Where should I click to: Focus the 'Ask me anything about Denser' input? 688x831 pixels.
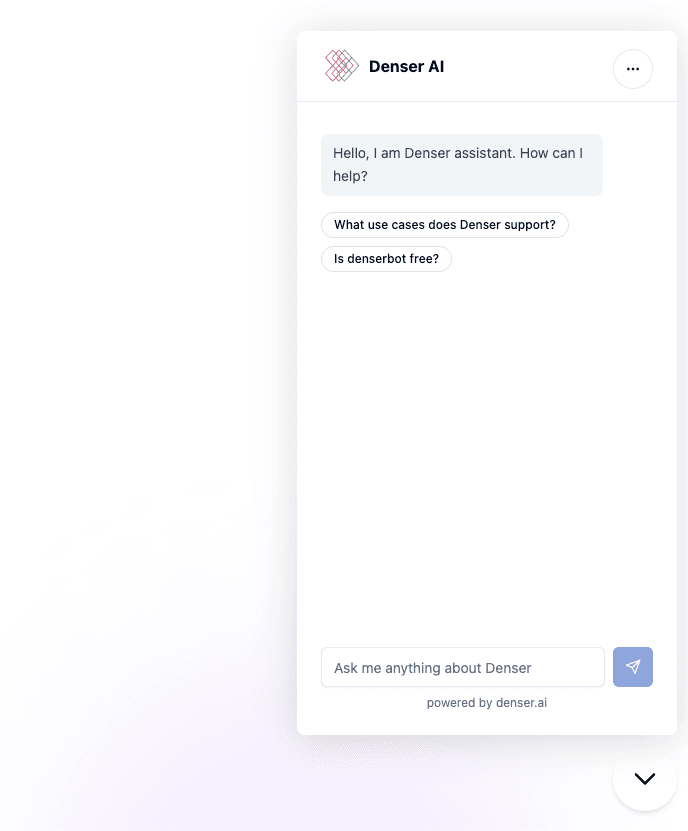click(x=462, y=667)
